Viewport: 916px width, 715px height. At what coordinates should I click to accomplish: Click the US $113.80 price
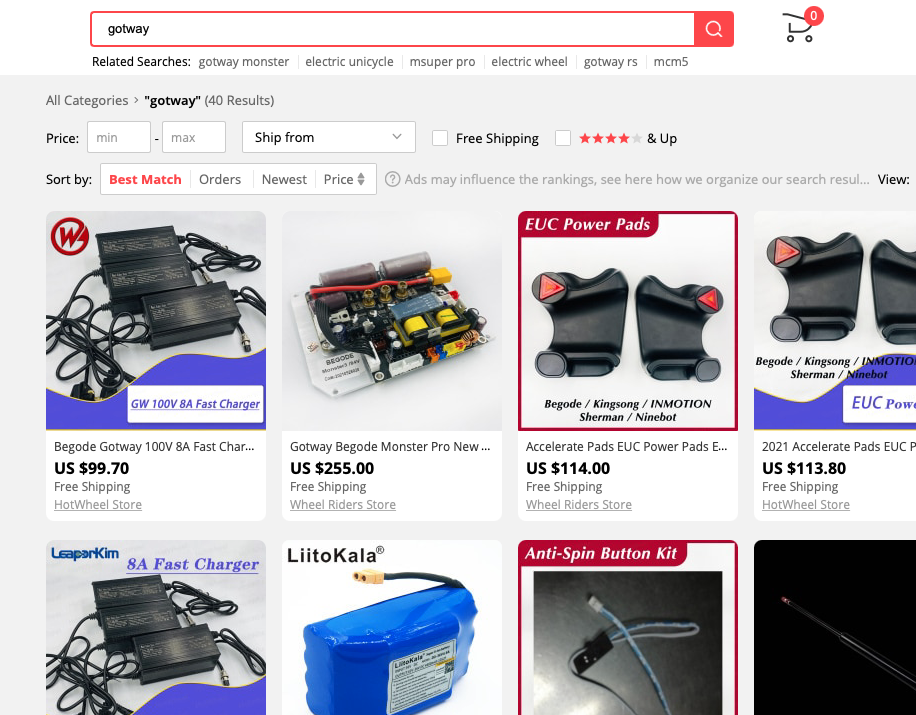(x=804, y=468)
